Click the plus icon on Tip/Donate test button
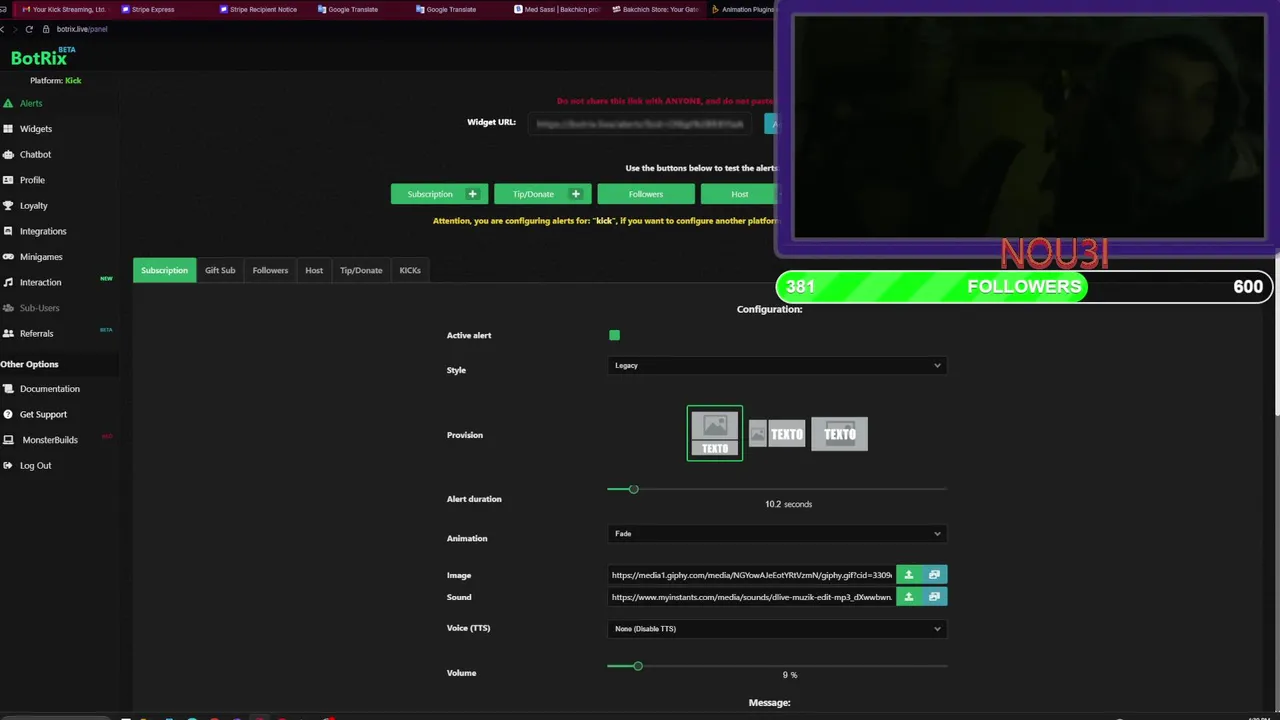 click(576, 194)
